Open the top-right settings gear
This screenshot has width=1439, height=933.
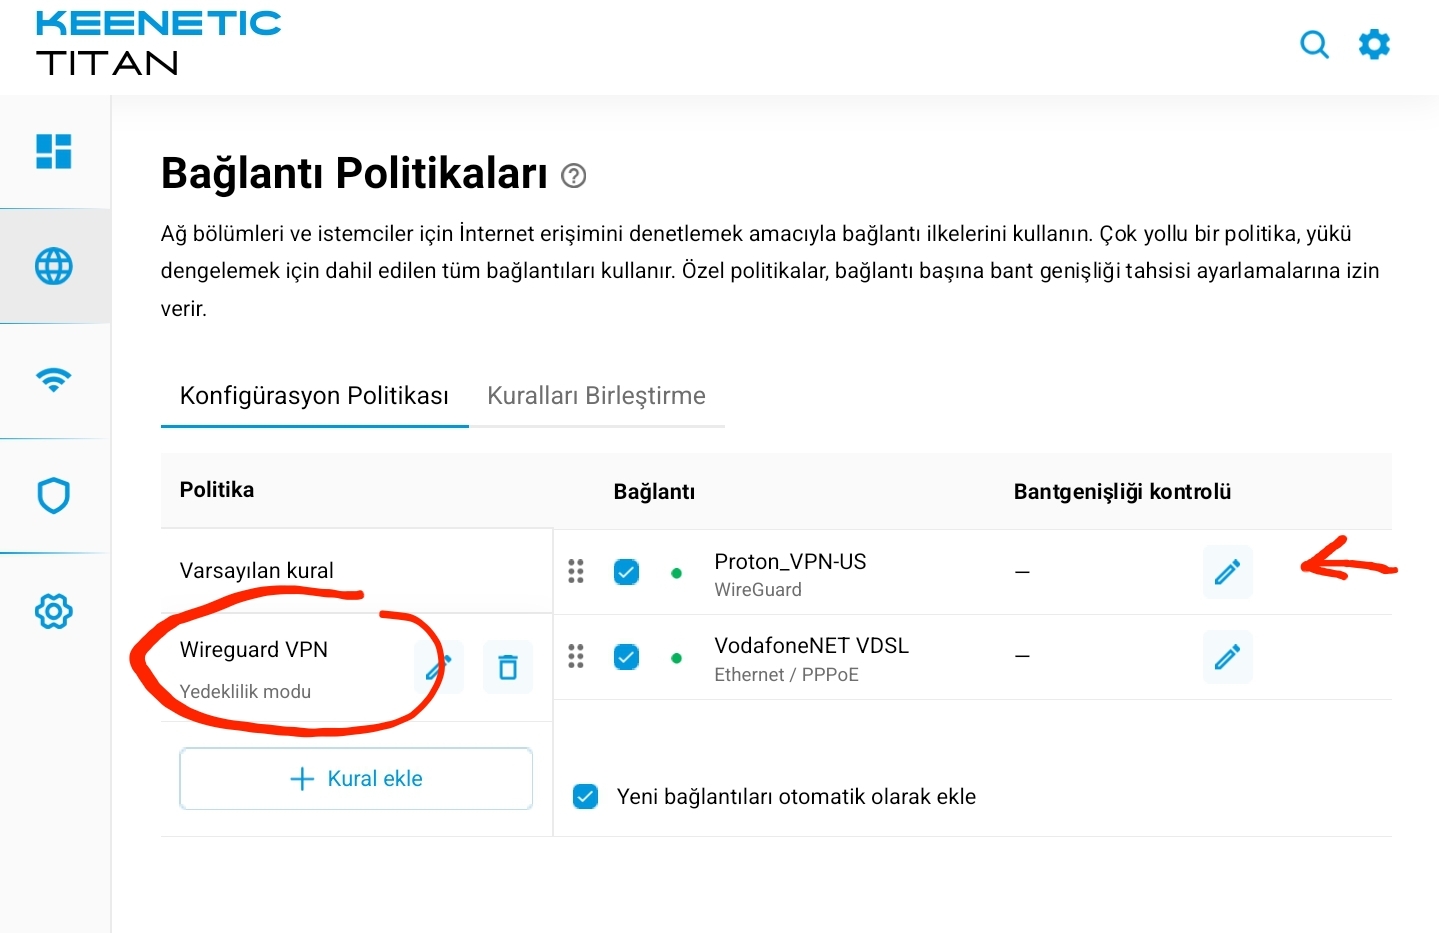1374,45
